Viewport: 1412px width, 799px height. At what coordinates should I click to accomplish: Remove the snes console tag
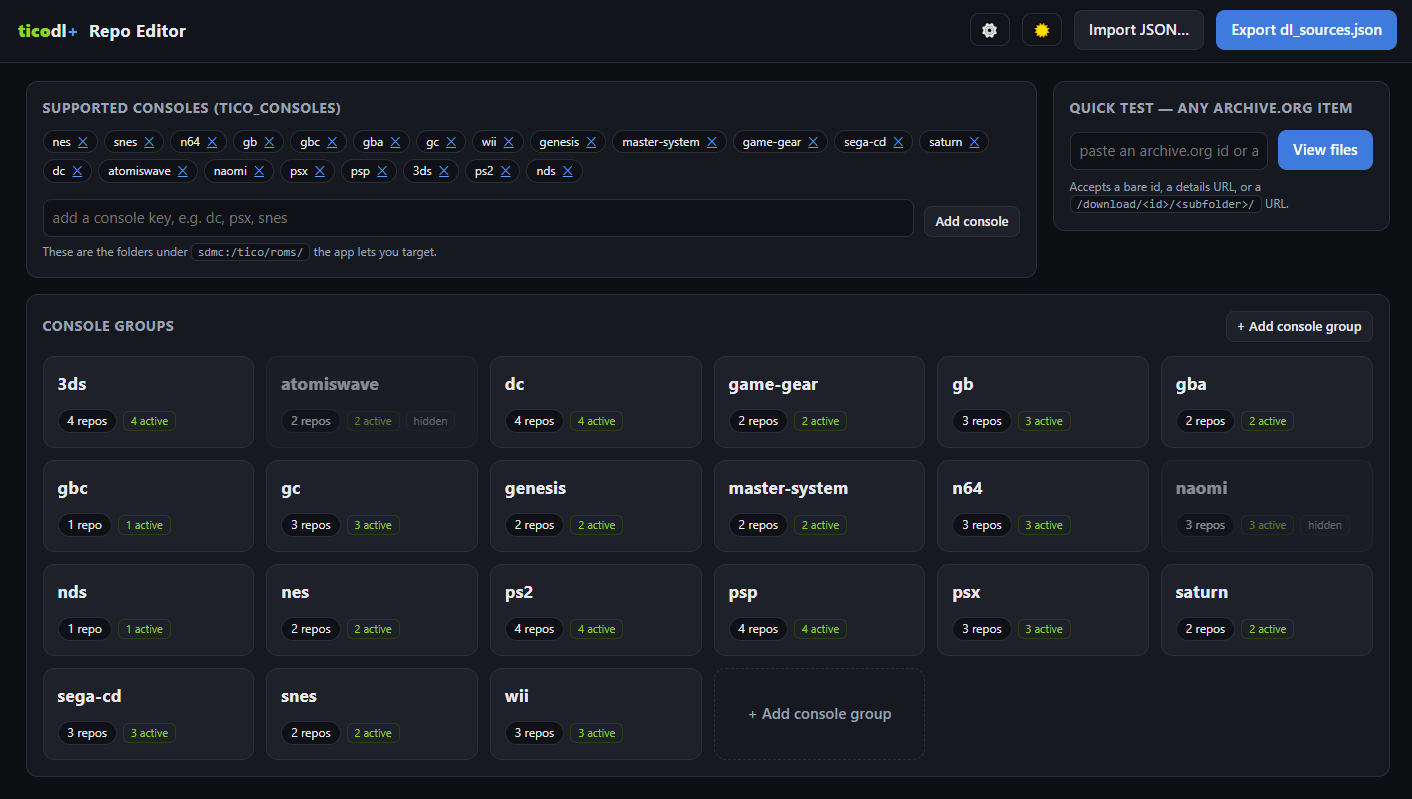149,142
